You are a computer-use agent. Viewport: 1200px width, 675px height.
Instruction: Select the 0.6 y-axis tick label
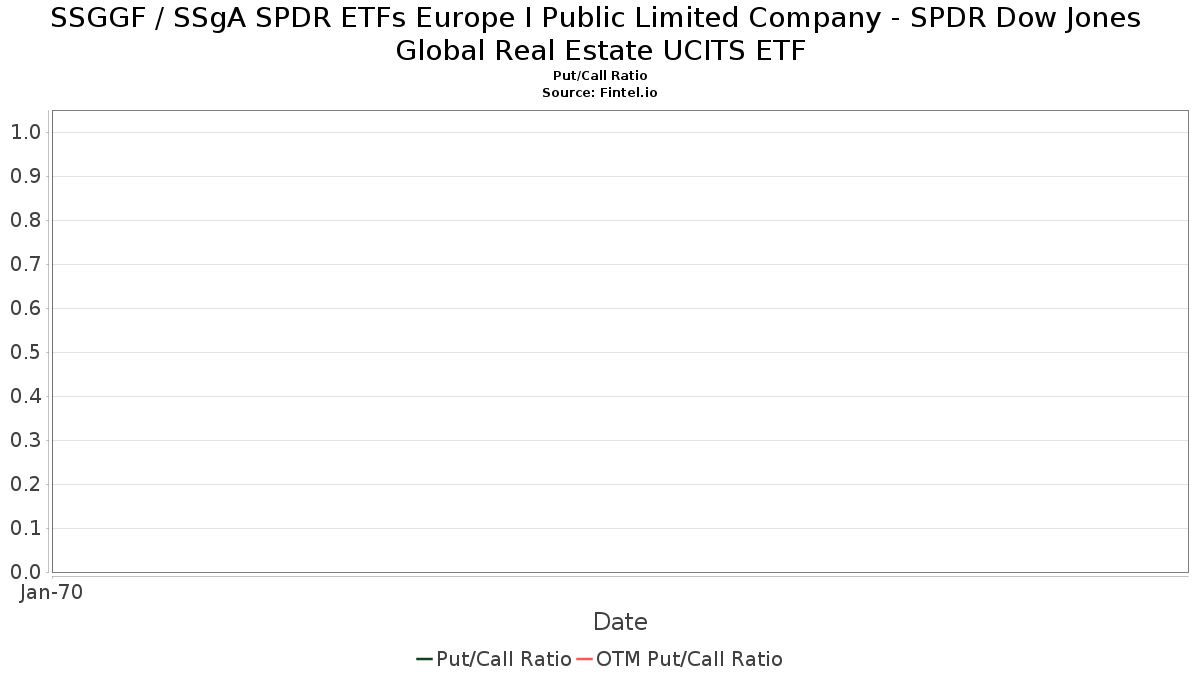(25, 308)
